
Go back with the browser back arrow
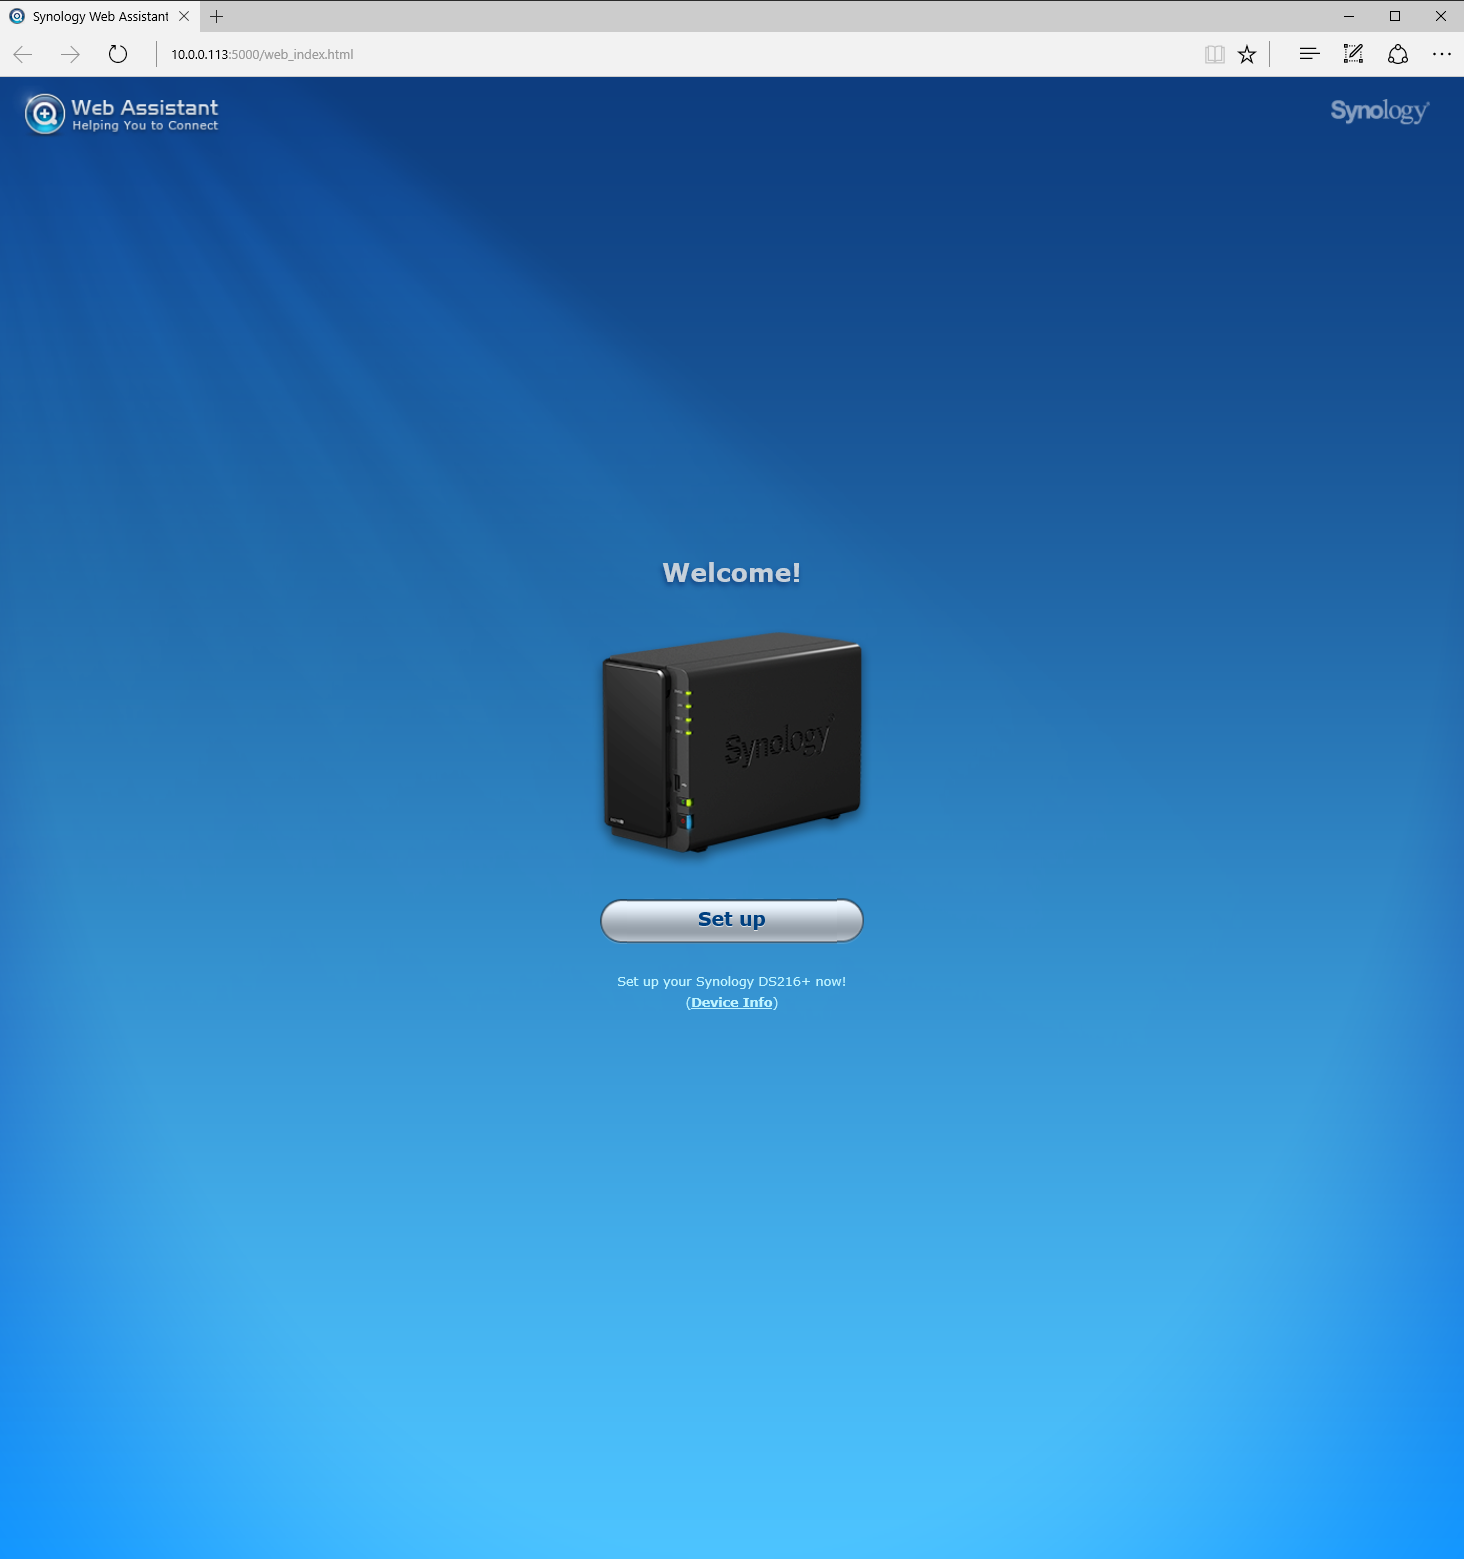(x=23, y=54)
